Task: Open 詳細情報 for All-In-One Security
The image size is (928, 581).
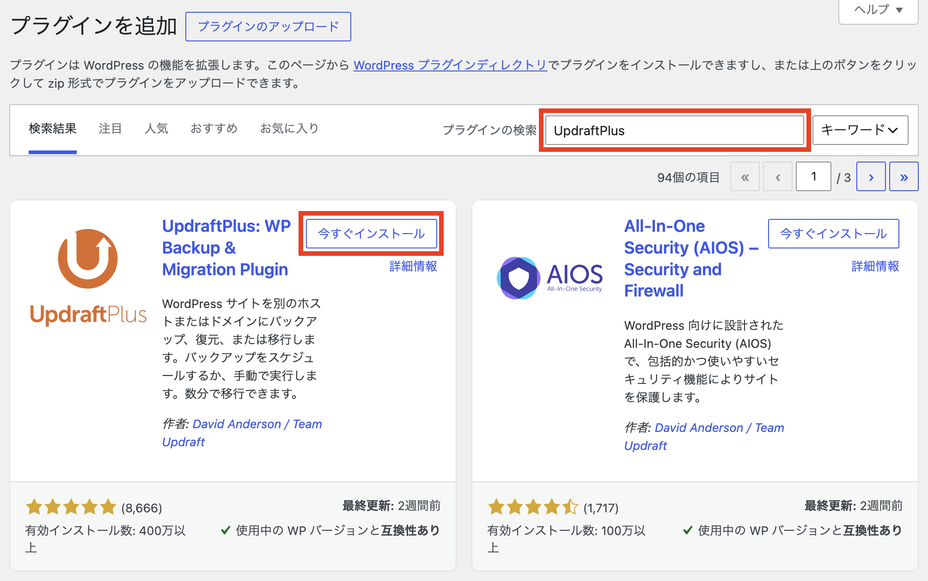Action: [x=875, y=266]
